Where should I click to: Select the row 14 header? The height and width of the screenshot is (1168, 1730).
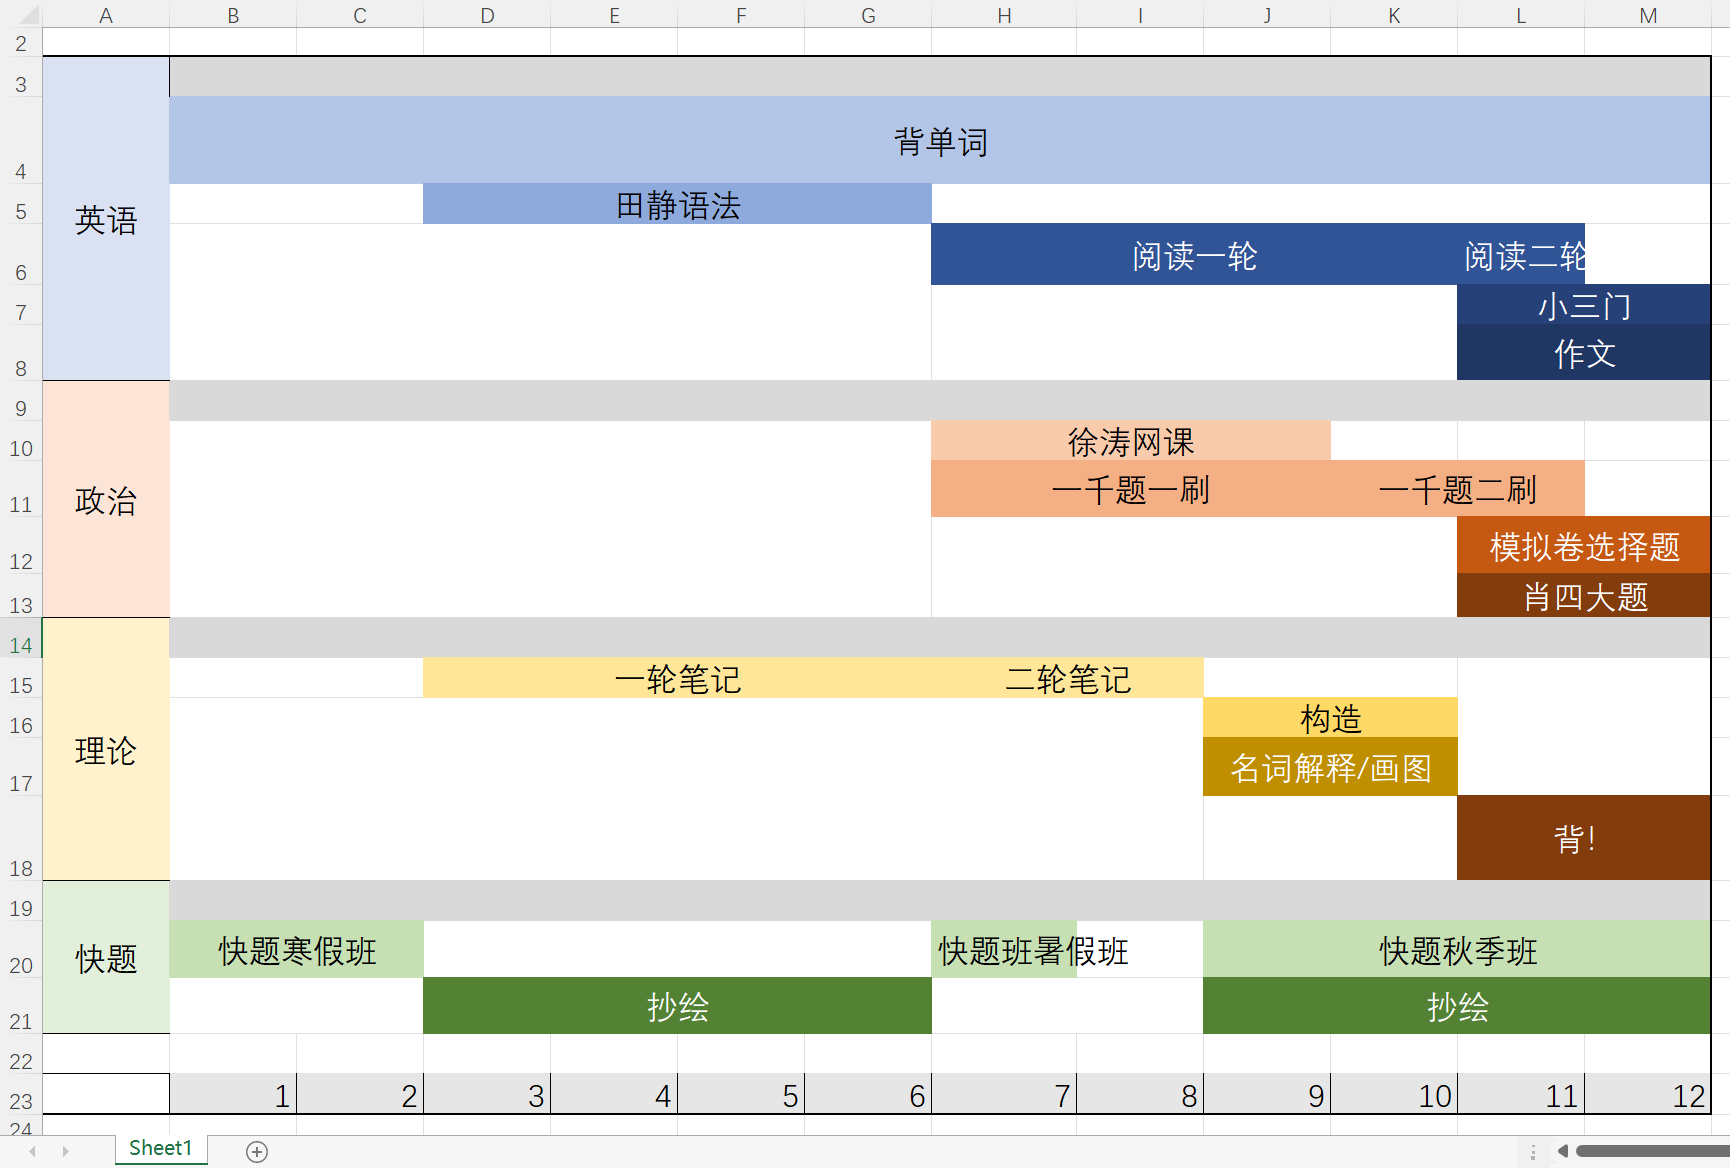tap(20, 645)
